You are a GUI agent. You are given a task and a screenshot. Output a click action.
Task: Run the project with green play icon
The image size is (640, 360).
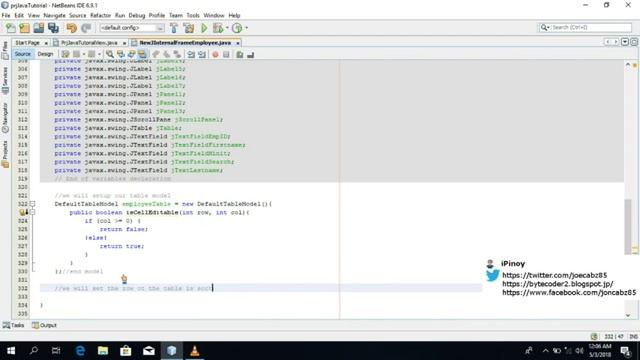tap(204, 28)
